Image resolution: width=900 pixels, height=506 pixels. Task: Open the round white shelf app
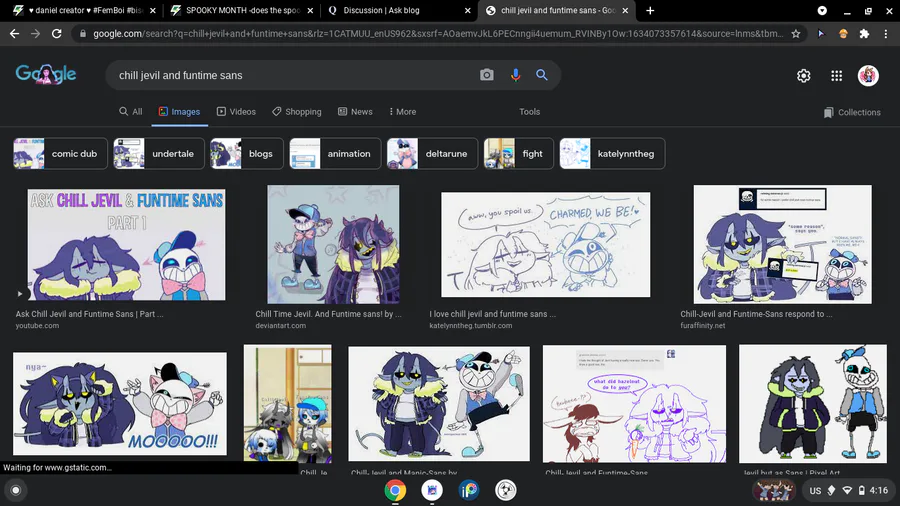tap(505, 490)
